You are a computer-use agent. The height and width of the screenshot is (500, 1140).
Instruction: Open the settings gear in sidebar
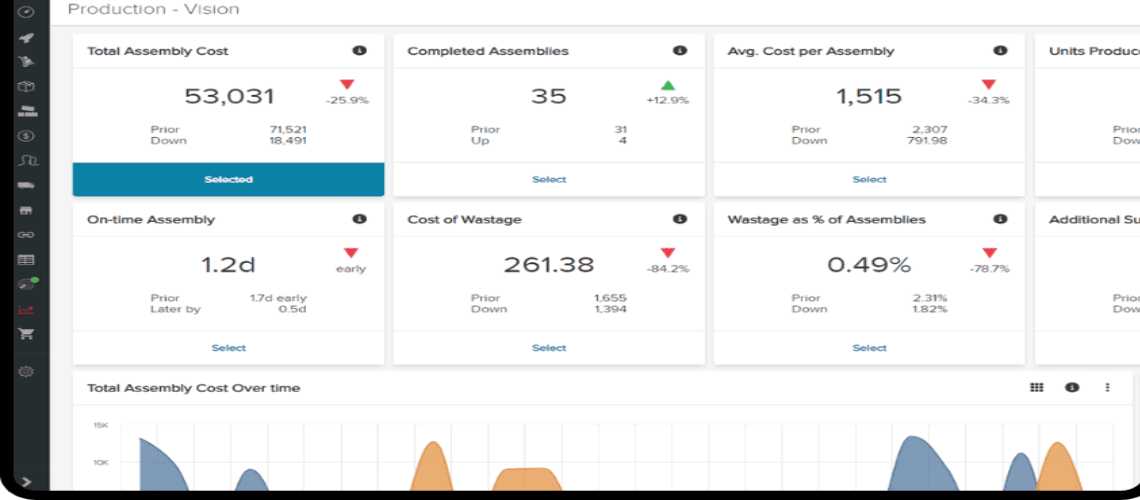tap(27, 372)
